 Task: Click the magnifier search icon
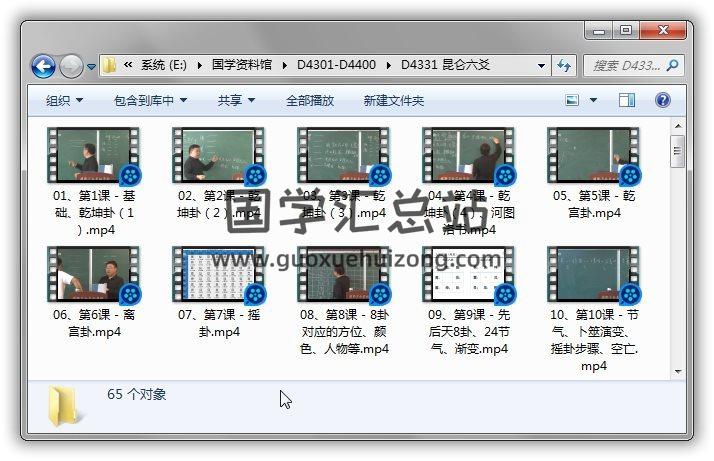(673, 66)
